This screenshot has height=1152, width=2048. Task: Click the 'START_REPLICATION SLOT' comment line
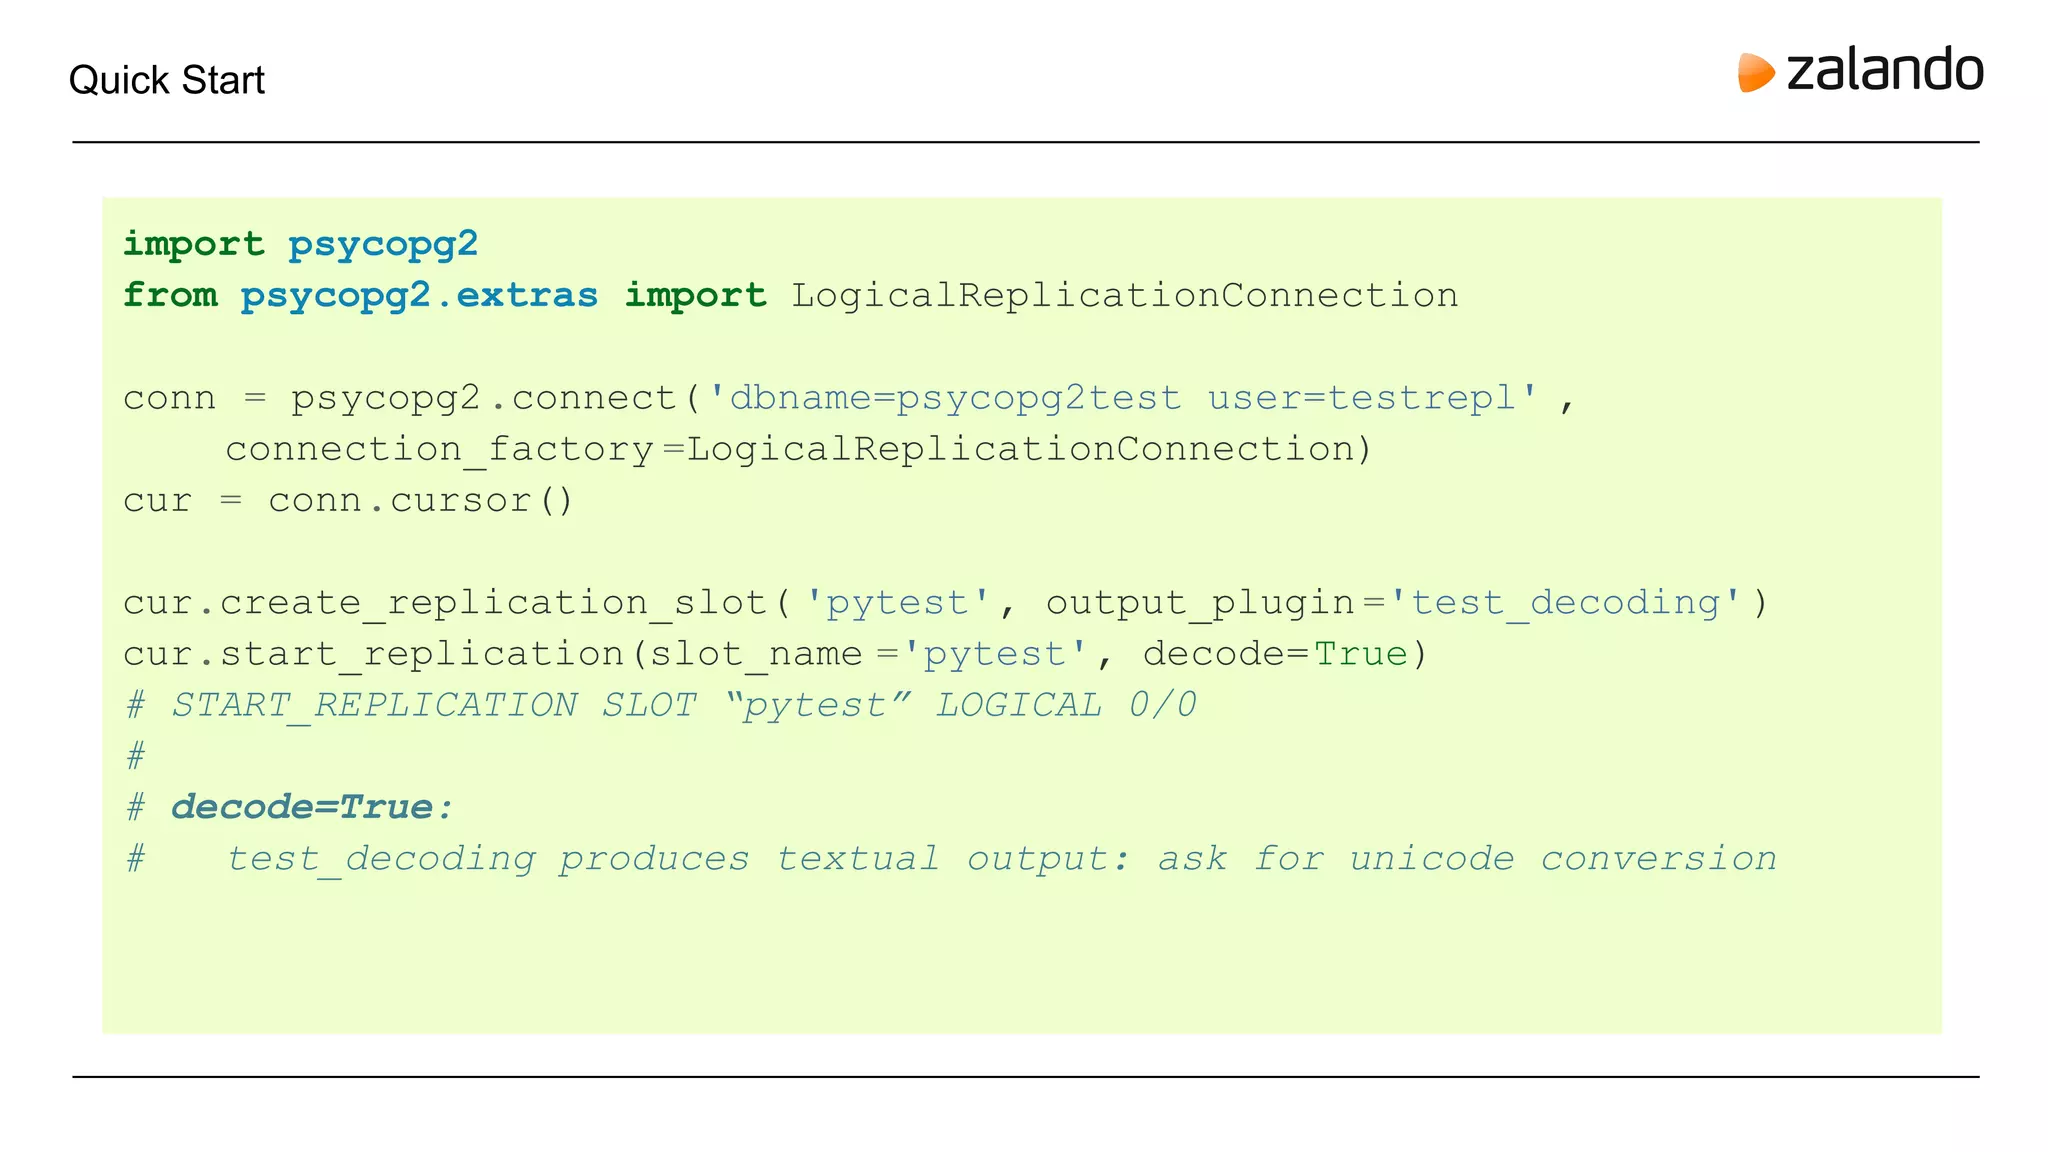(660, 705)
